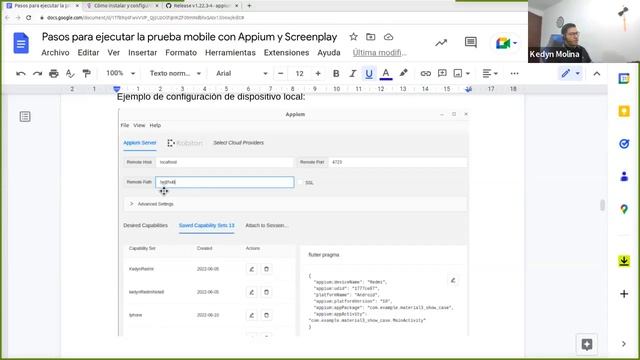
Task: Open the Editar menu
Action: [x=88, y=53]
